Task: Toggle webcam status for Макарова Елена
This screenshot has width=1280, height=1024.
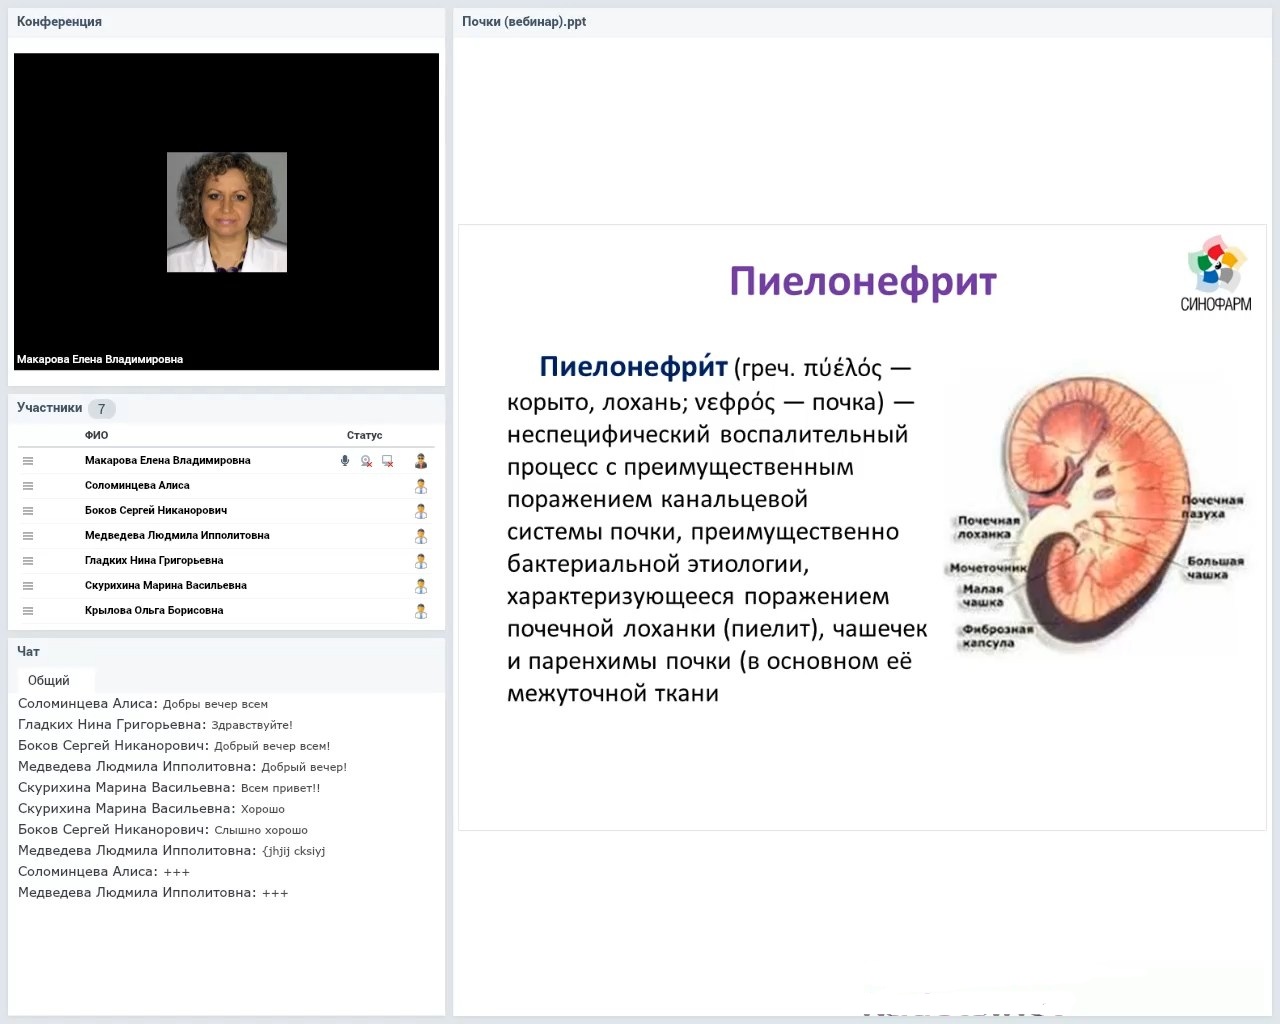Action: coord(366,461)
